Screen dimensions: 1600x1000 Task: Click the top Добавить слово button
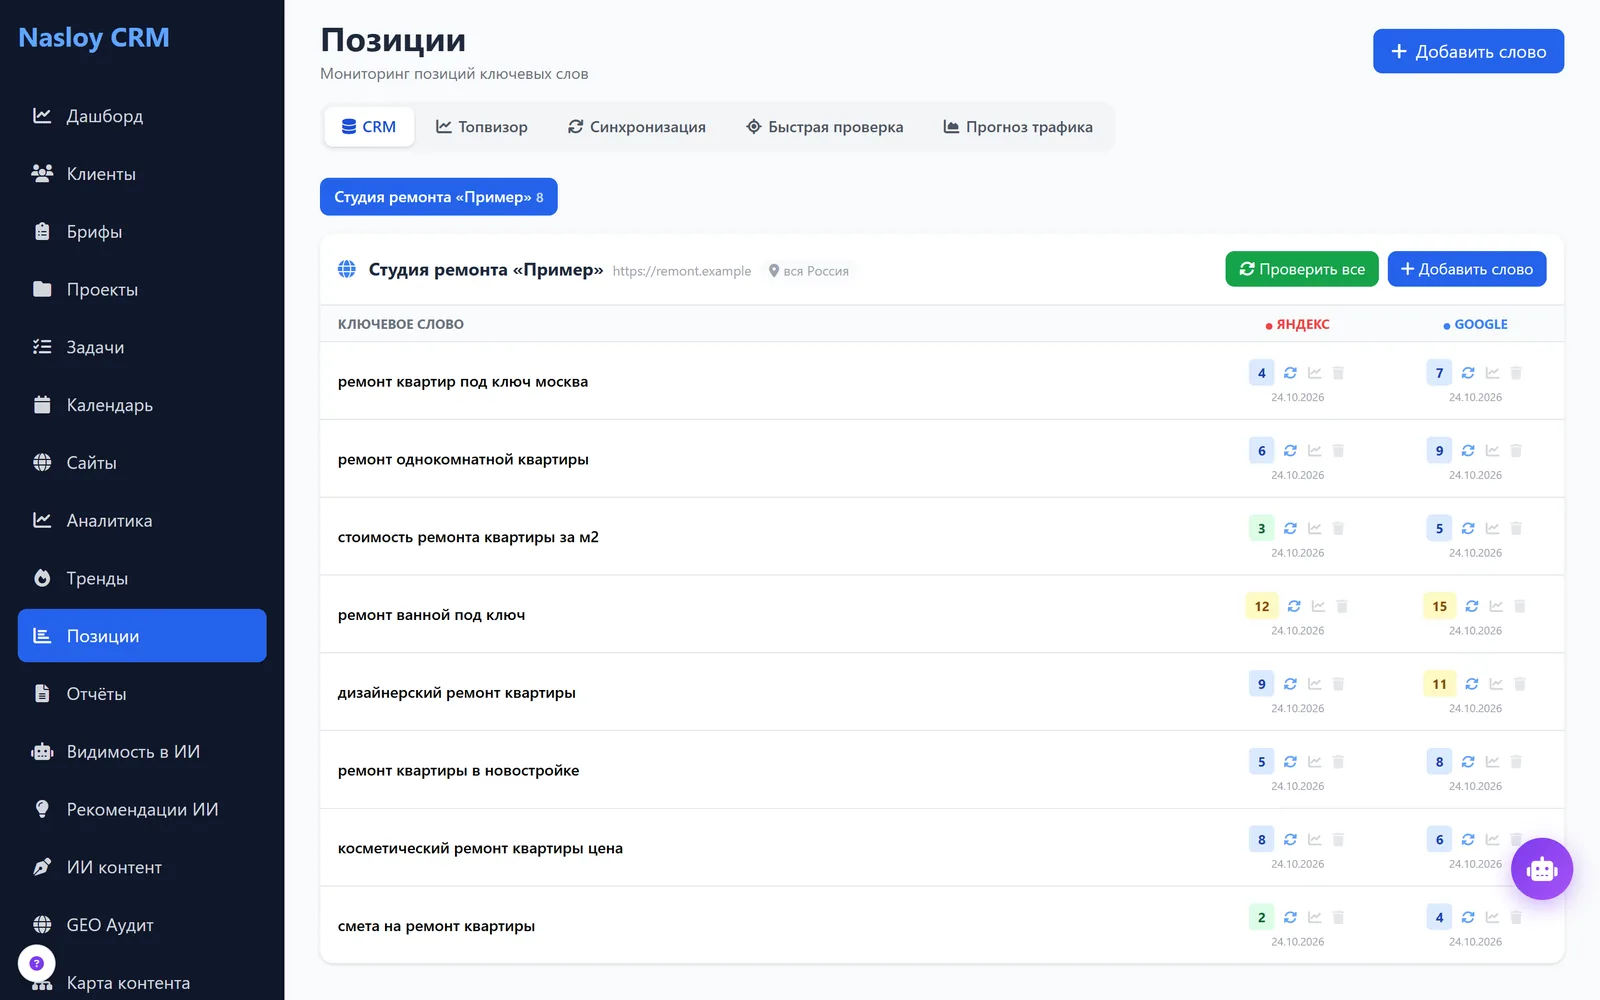coord(1468,51)
